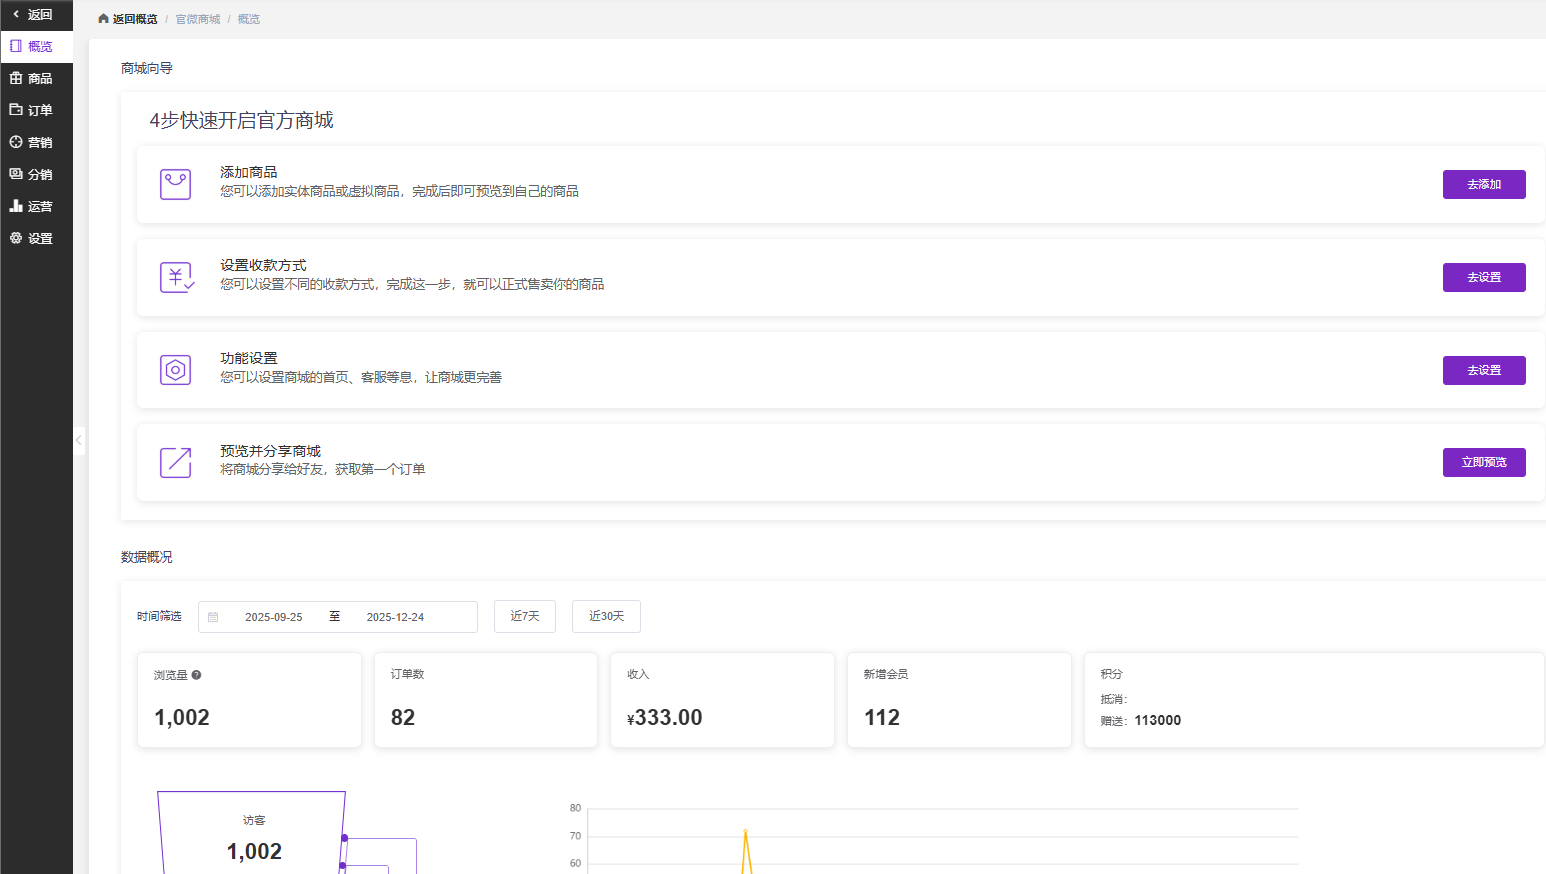Click the home icon in breadcrumb
Image resolution: width=1546 pixels, height=874 pixels.
(103, 19)
